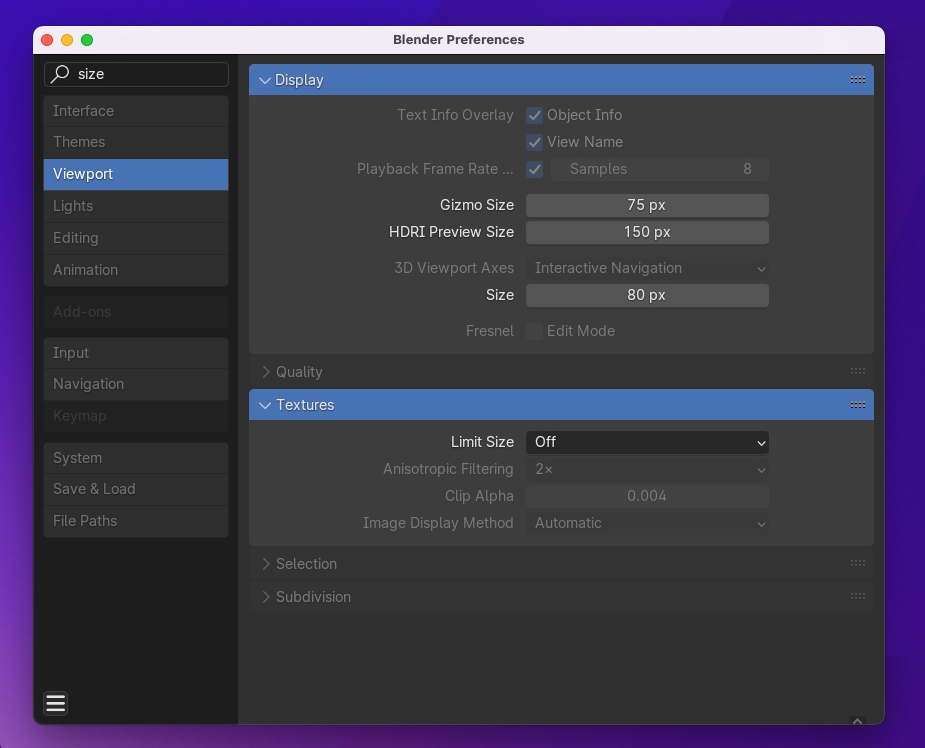Close the Blender Preferences window
The width and height of the screenshot is (925, 748).
47,40
